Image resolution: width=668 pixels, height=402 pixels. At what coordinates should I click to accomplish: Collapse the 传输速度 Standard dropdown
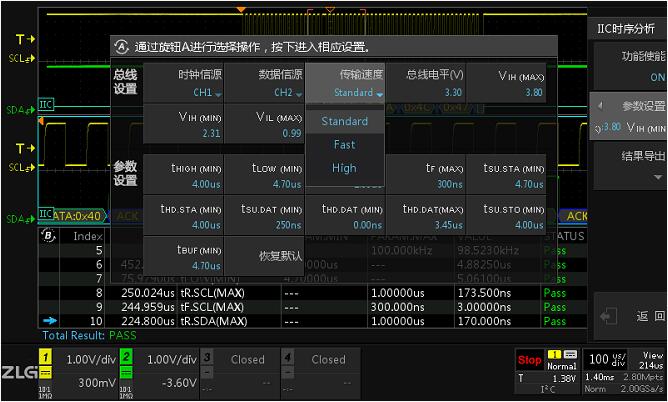(x=344, y=84)
